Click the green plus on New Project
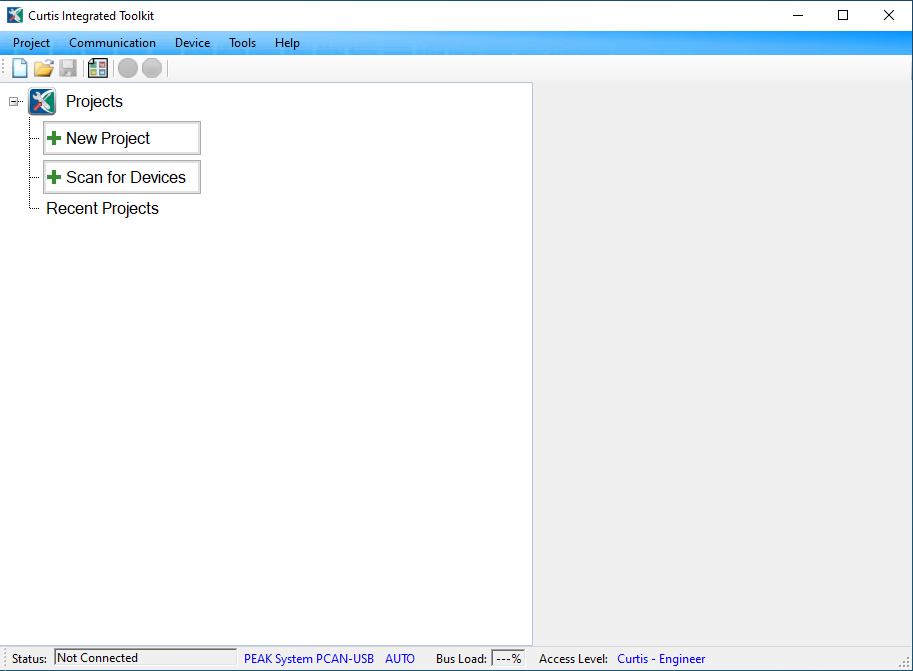This screenshot has width=913, height=671. tap(54, 138)
